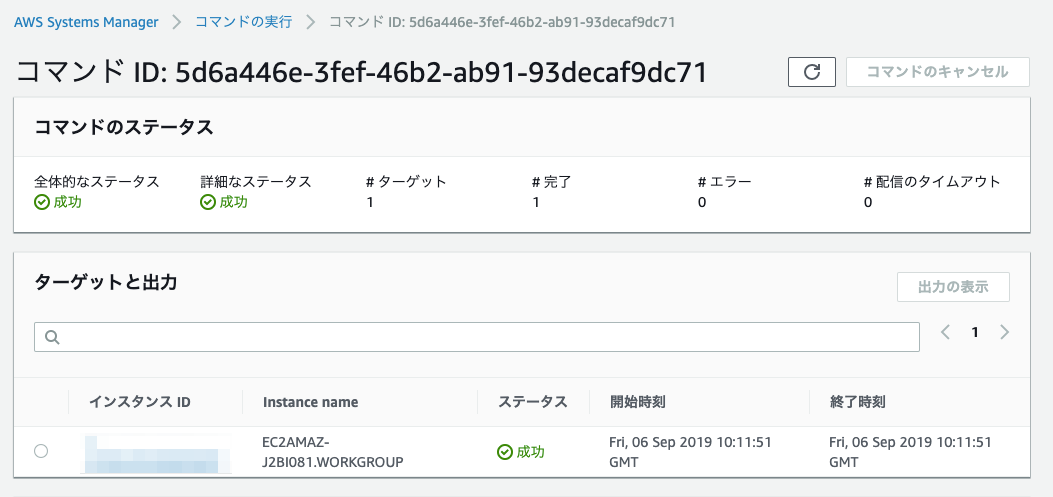
Task: Click the value 0 under # エラー
Action: pyautogui.click(x=702, y=202)
